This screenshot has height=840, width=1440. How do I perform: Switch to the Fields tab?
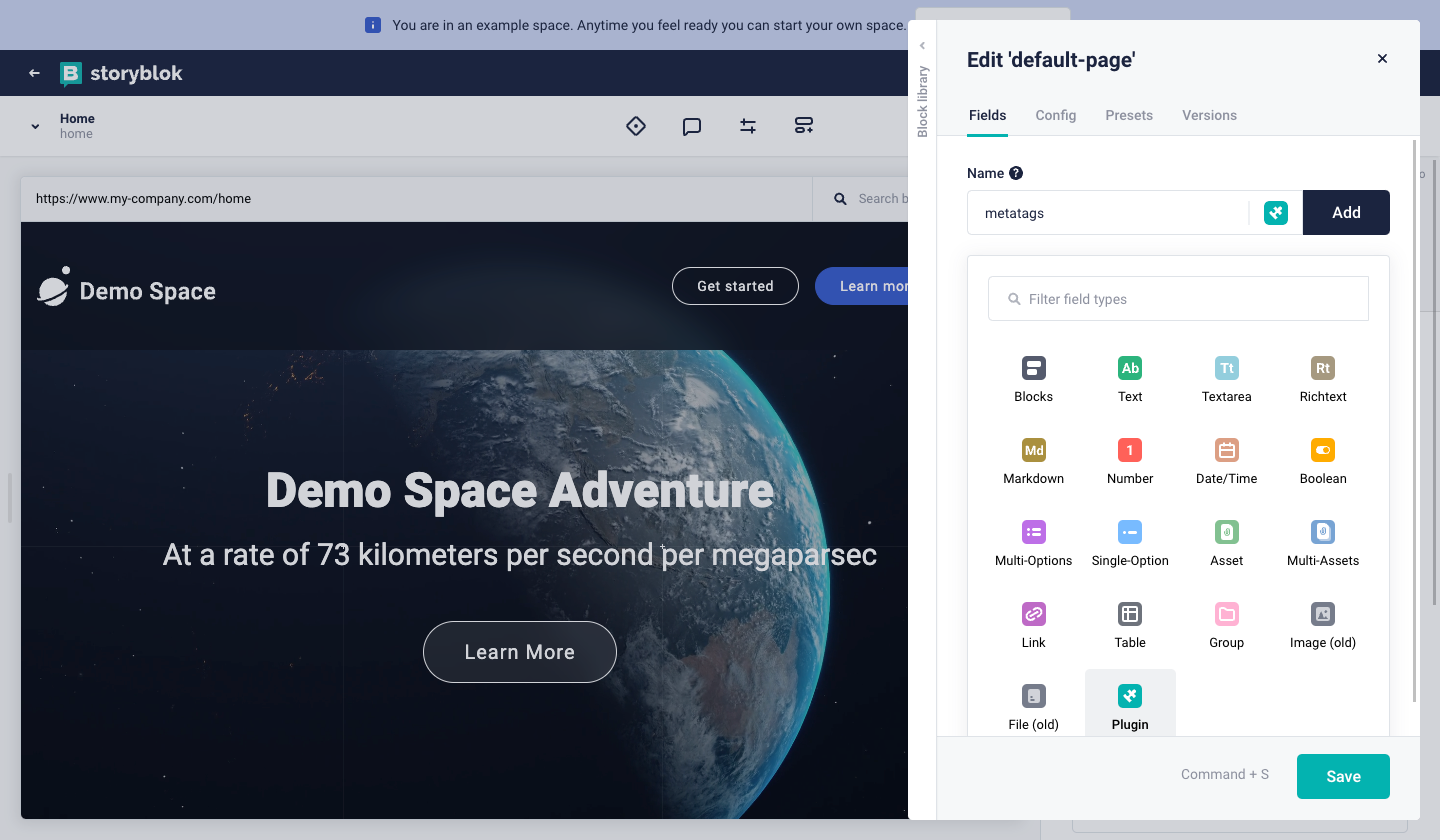(988, 115)
